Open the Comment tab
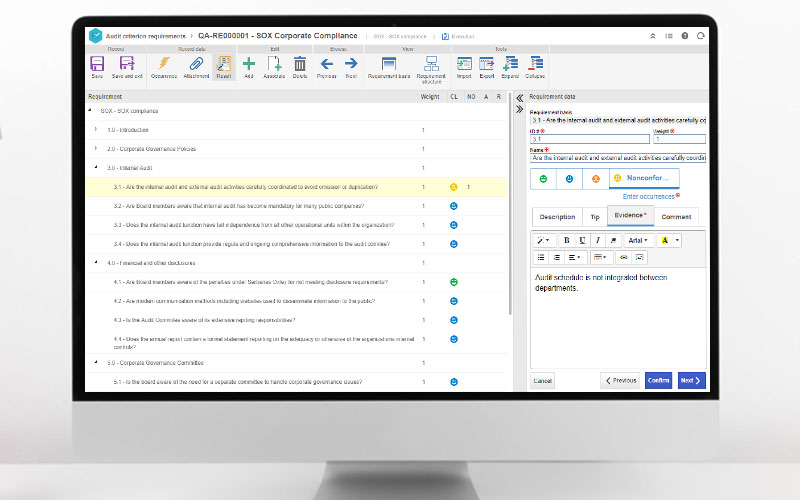 tap(676, 217)
